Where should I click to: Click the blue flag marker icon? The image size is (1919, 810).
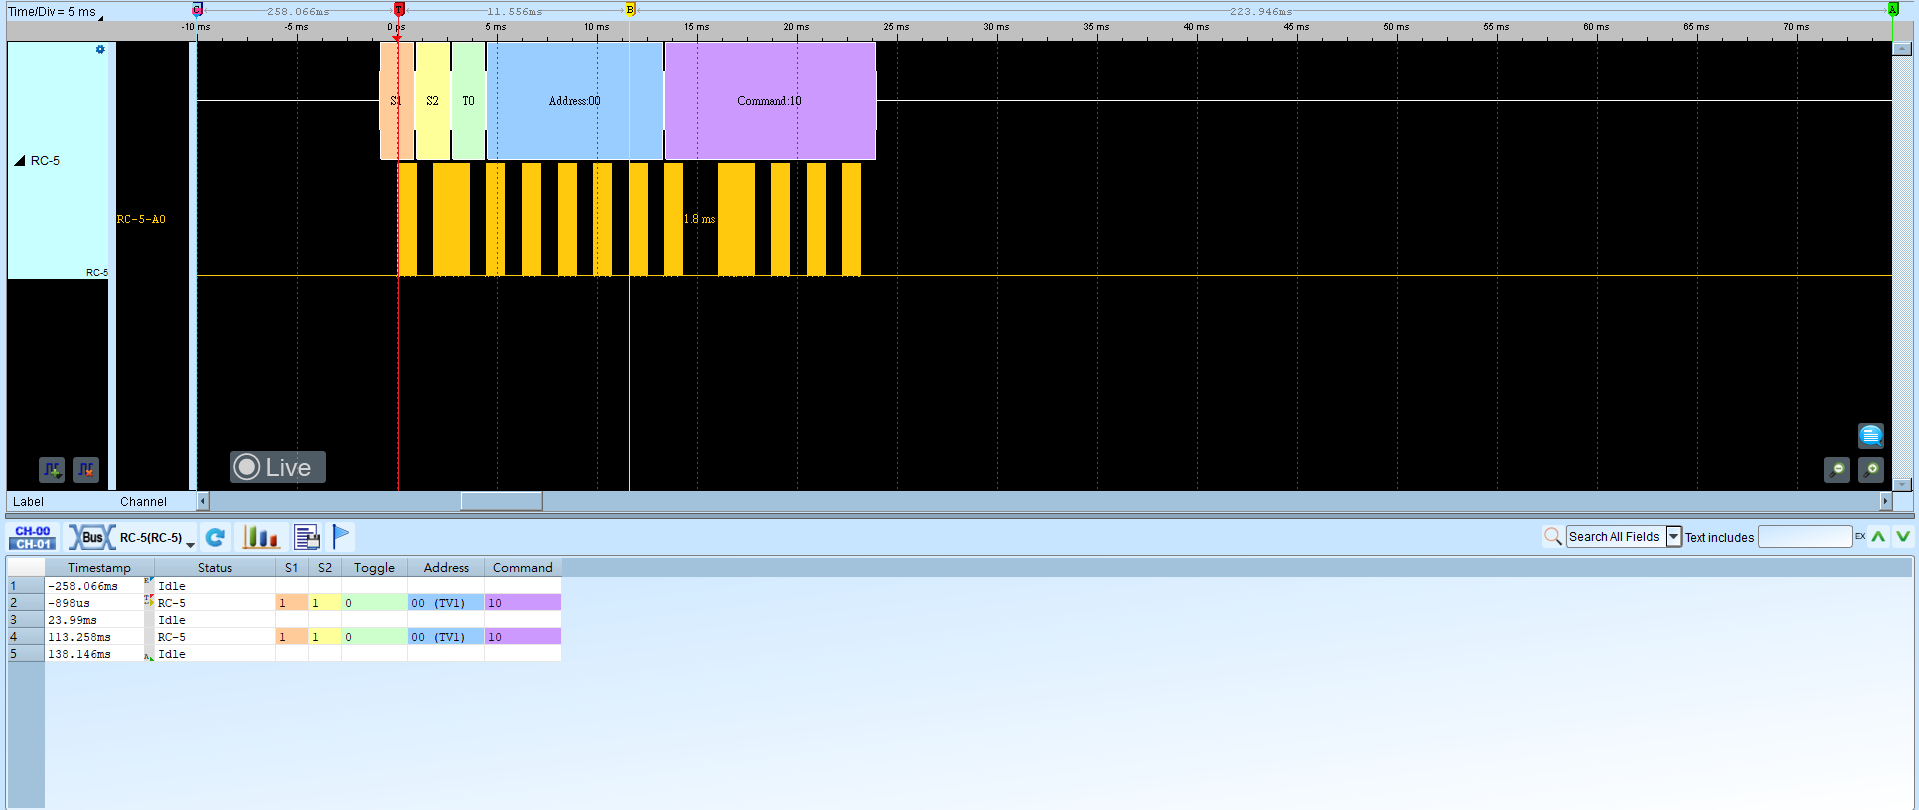click(x=341, y=537)
